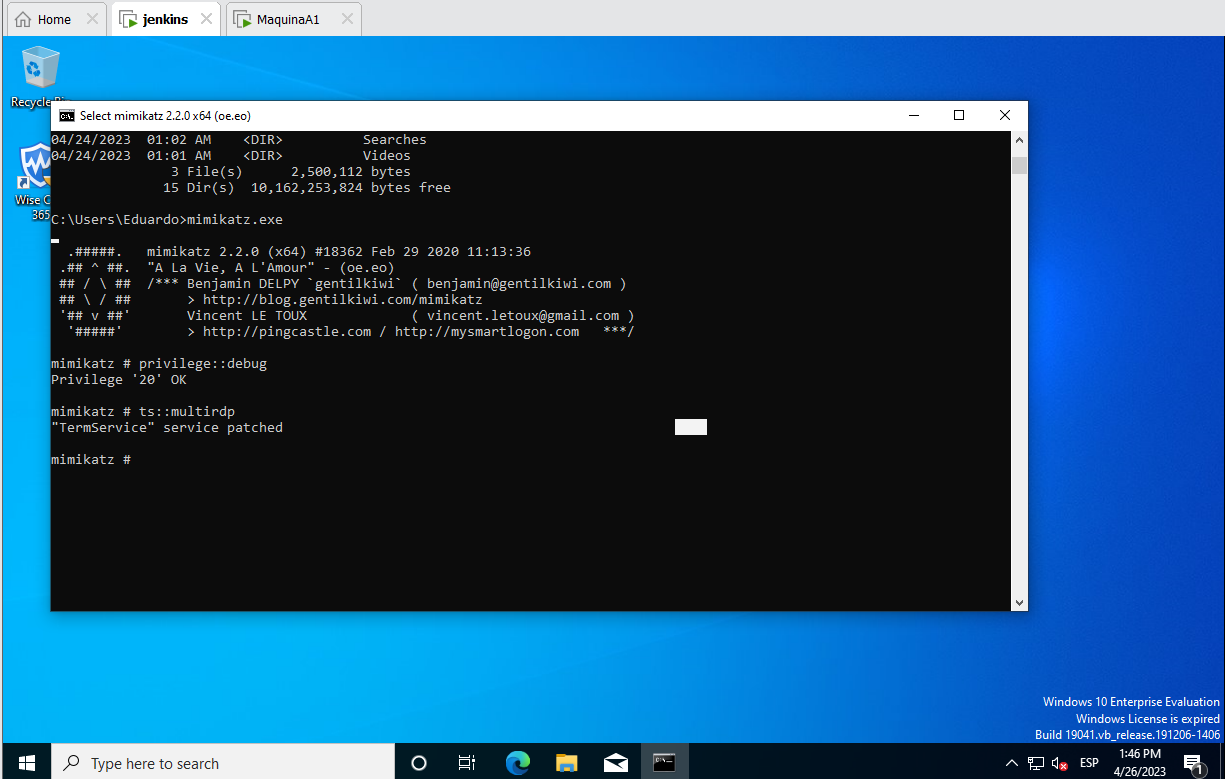Click the last empty 'mimikatz #' prompt
Screen dimensions: 1225x779
coord(91,460)
